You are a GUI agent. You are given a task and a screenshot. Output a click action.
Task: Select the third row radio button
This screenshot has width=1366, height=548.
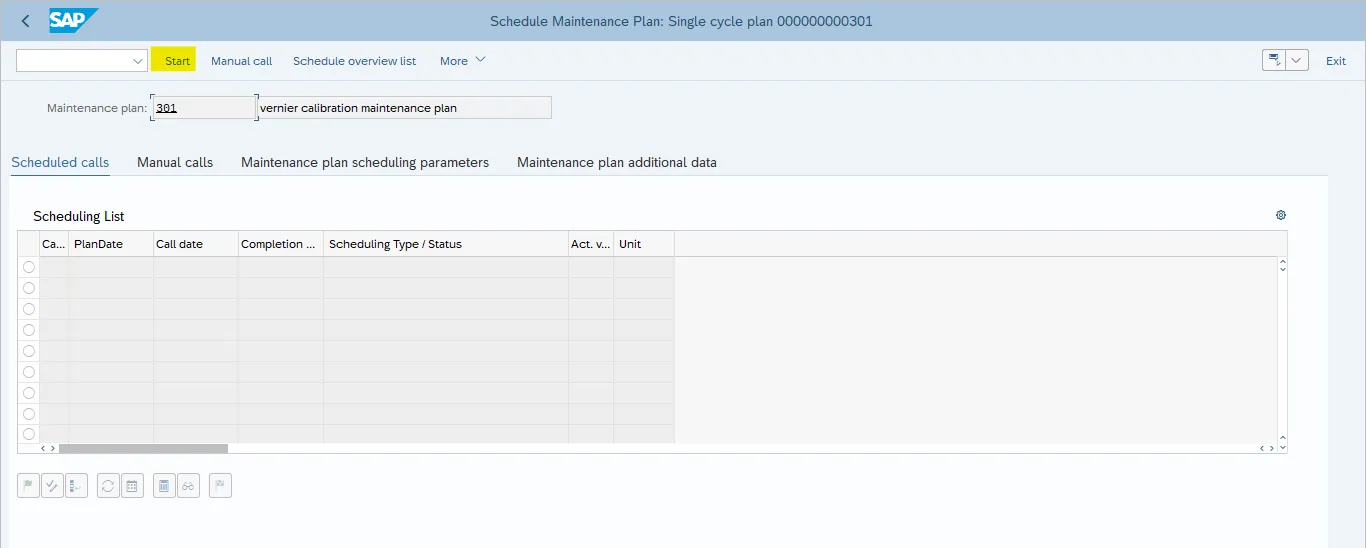[29, 309]
